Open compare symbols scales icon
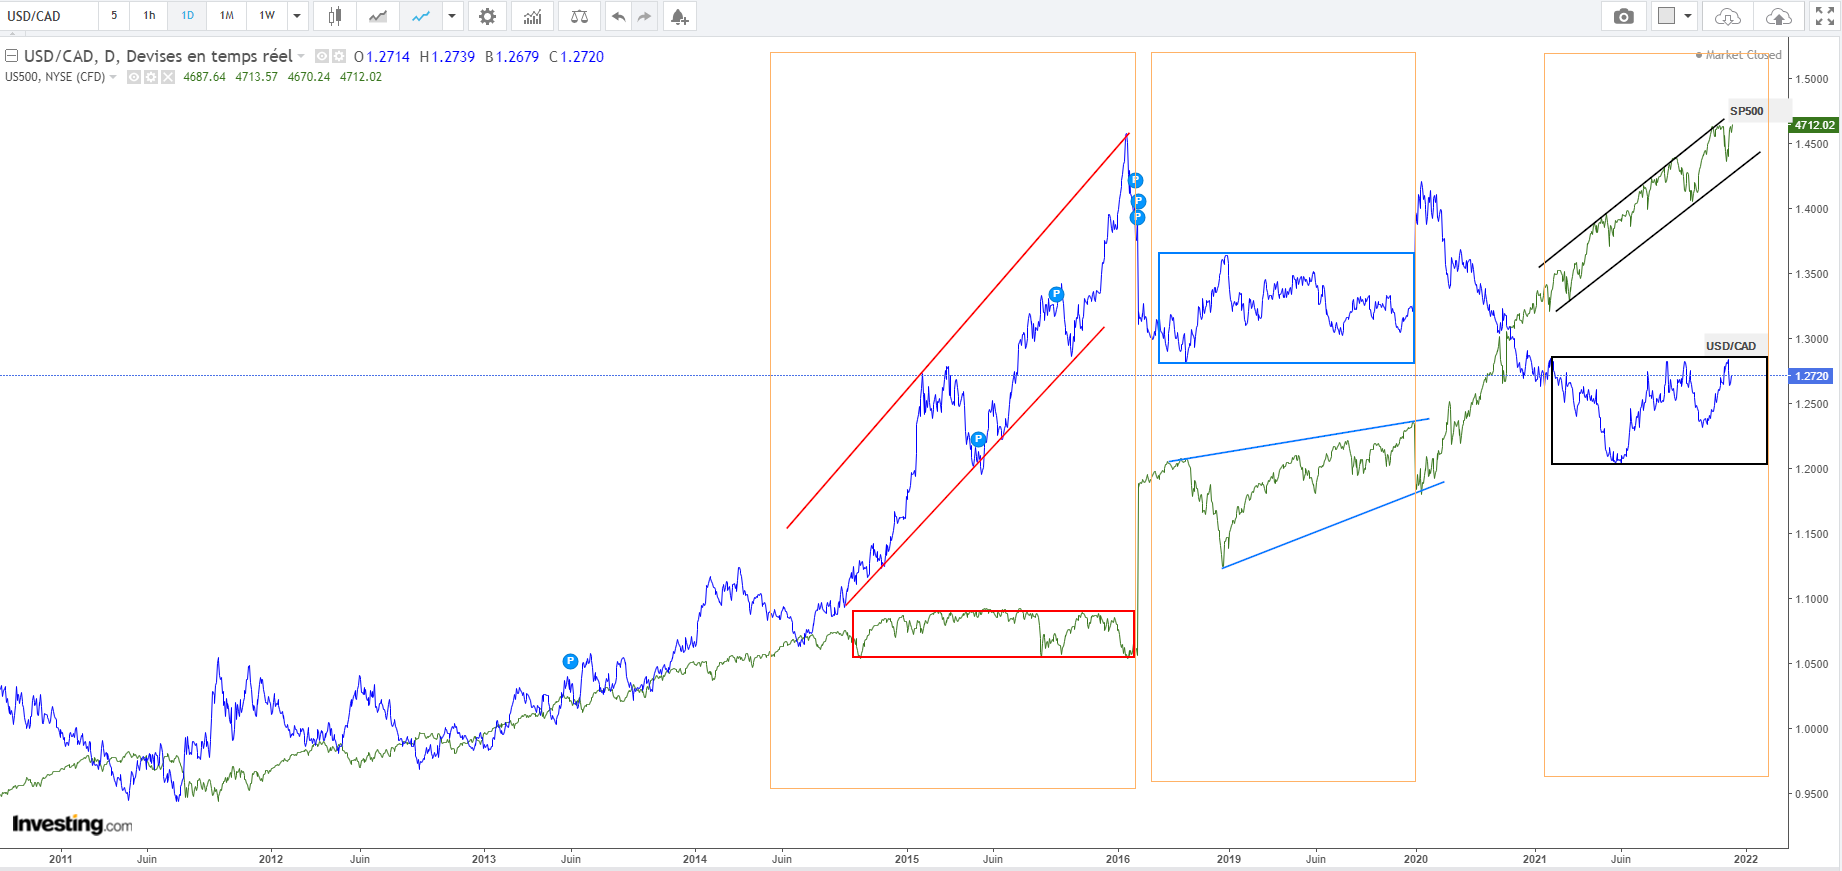This screenshot has width=1842, height=871. 579,16
